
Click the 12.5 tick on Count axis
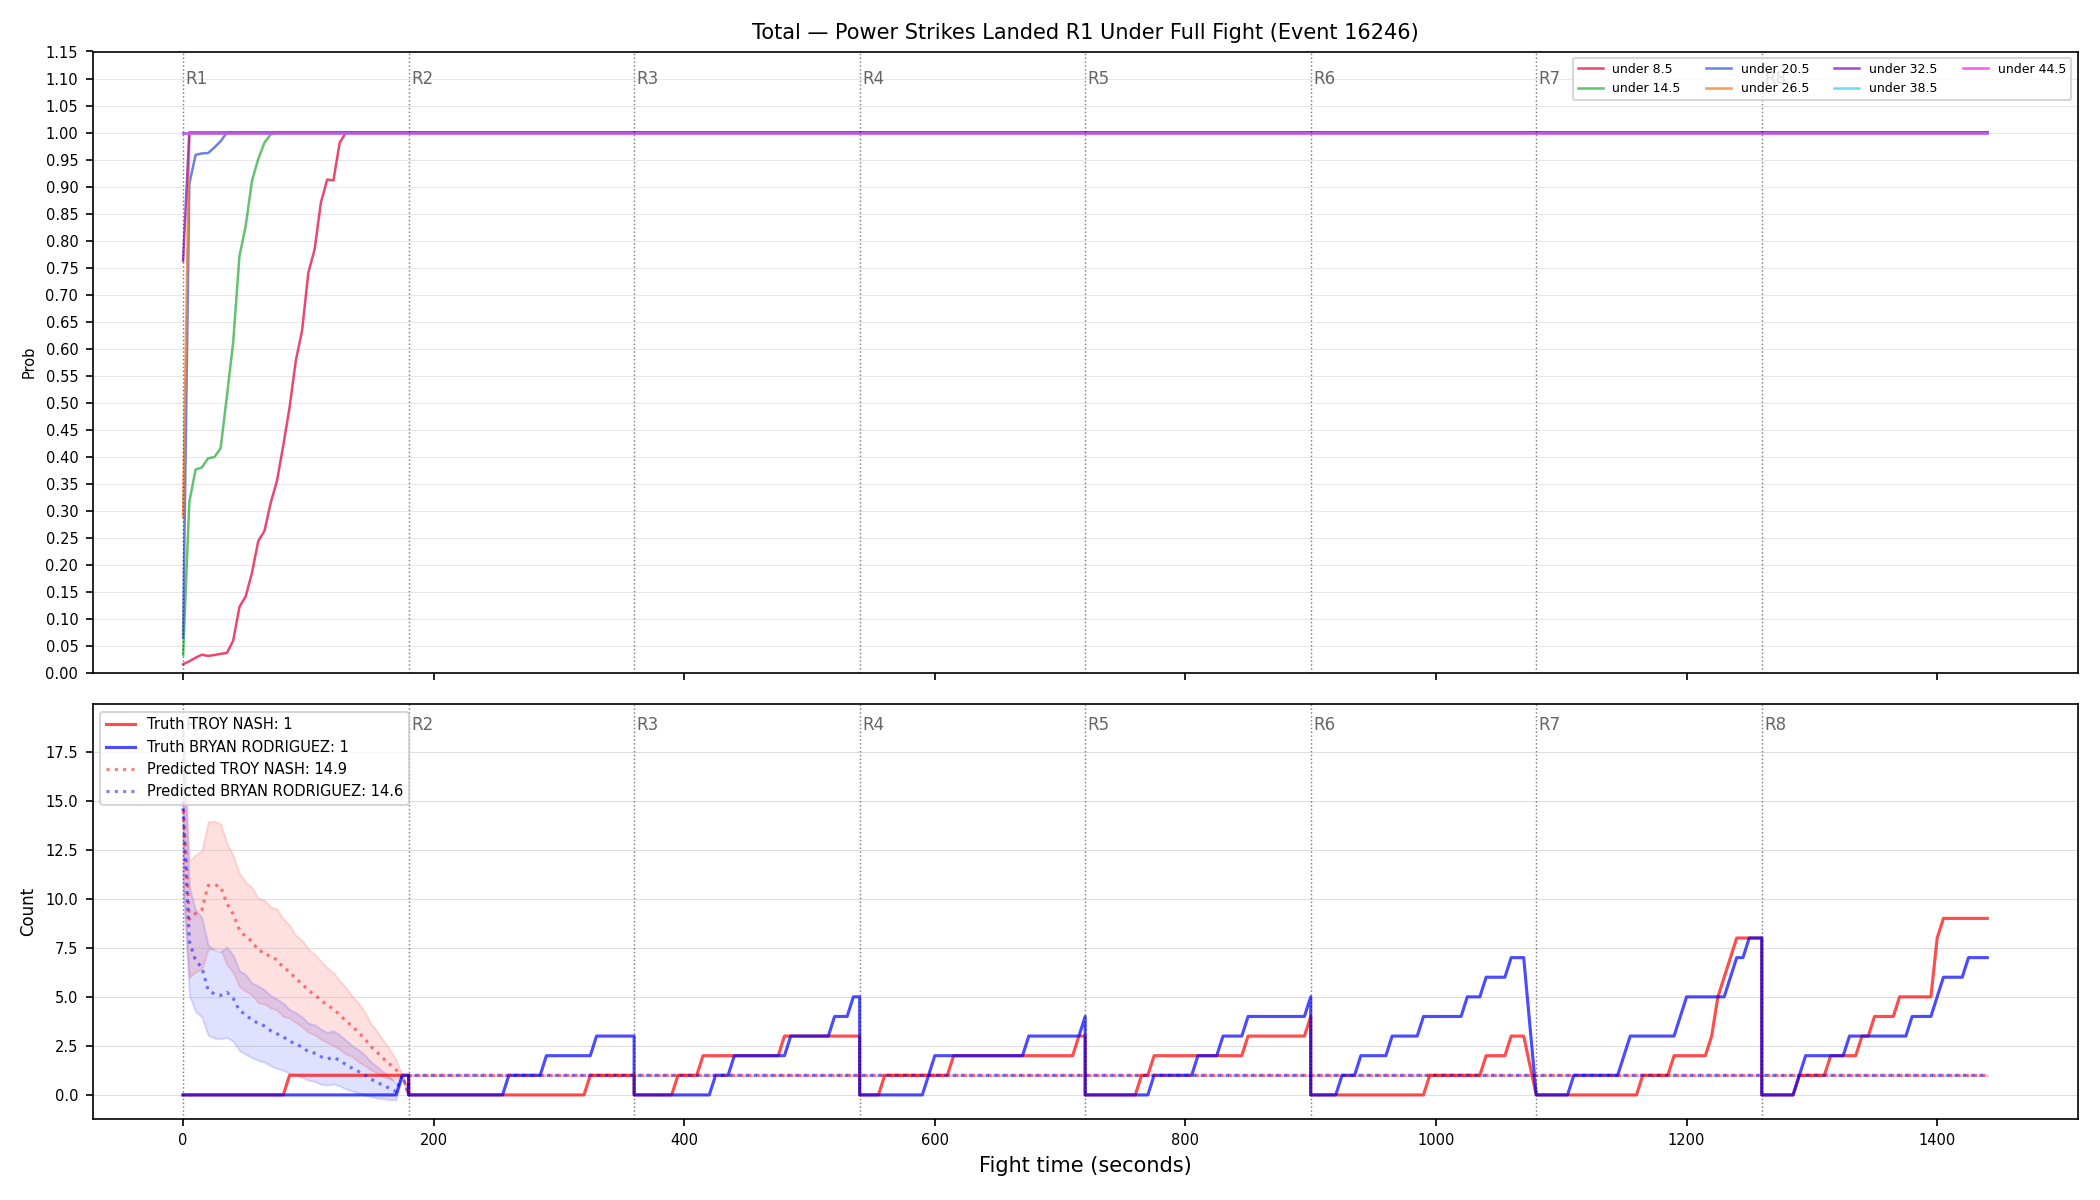coord(62,850)
